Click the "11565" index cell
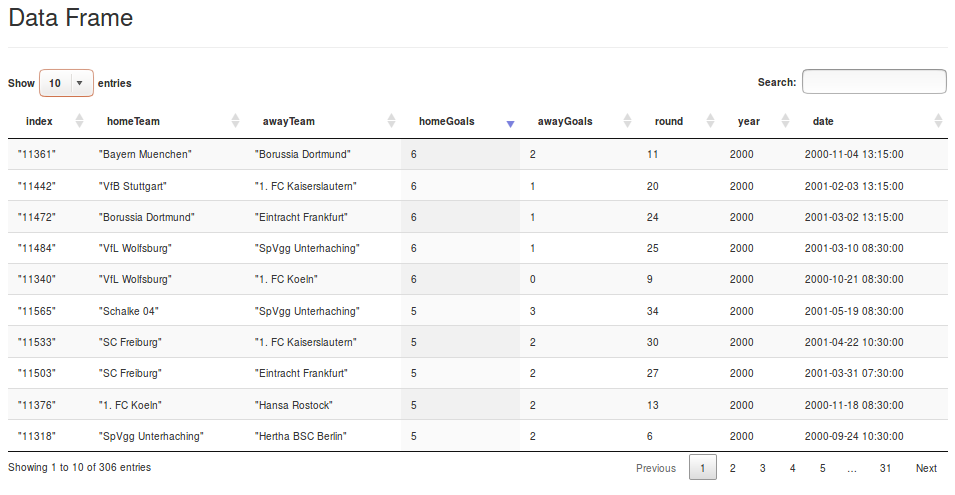This screenshot has width=955, height=495. 37,311
